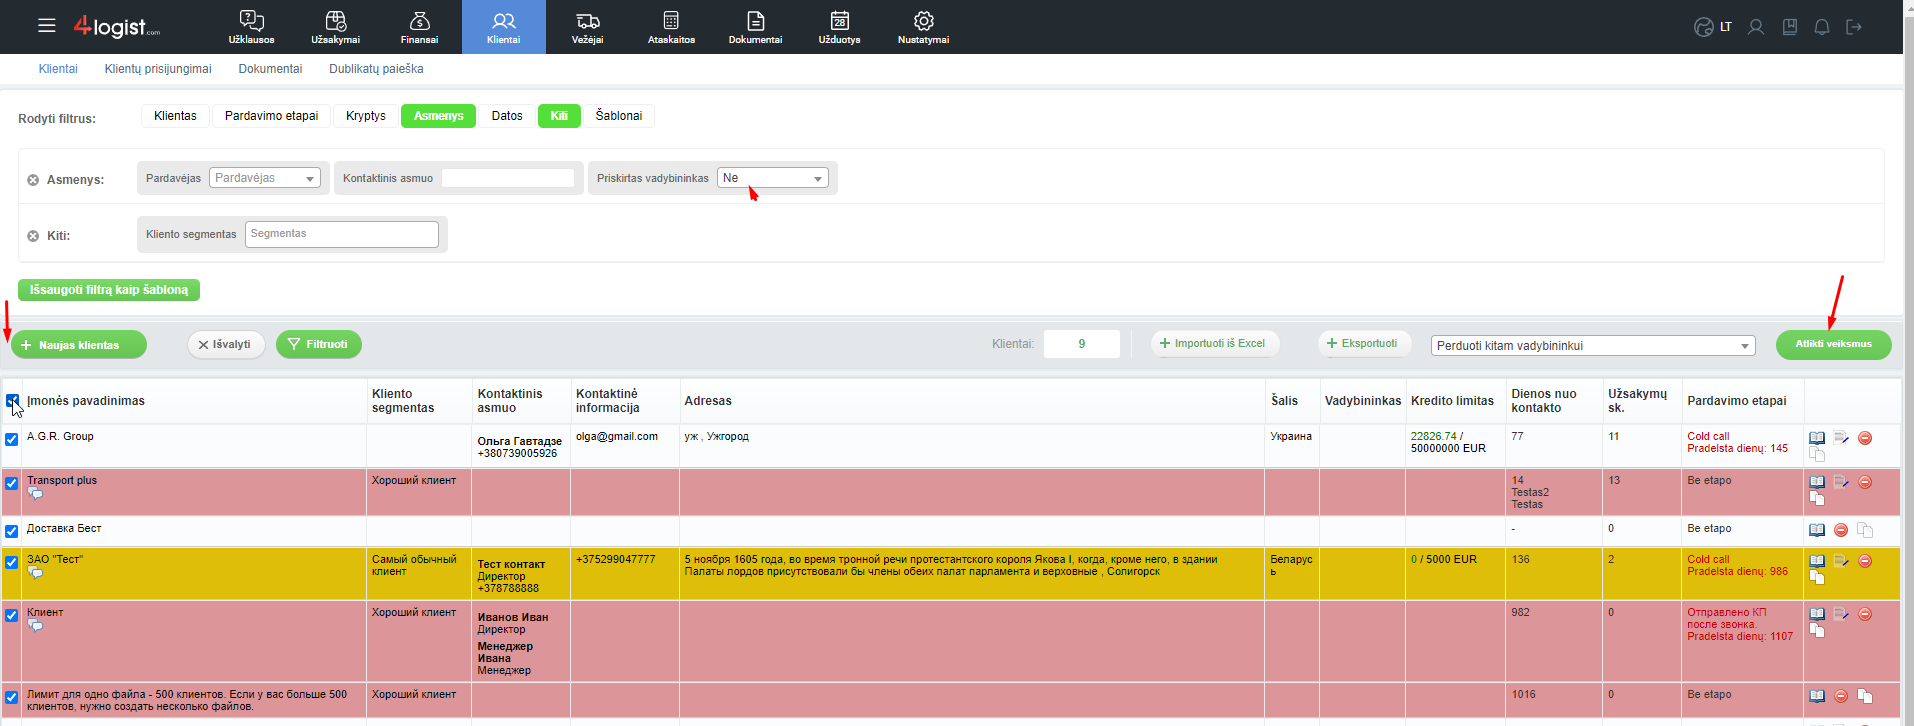The image size is (1914, 726).
Task: Open the Perduoti kitam vadybininkui action dropdown
Action: click(x=1593, y=345)
